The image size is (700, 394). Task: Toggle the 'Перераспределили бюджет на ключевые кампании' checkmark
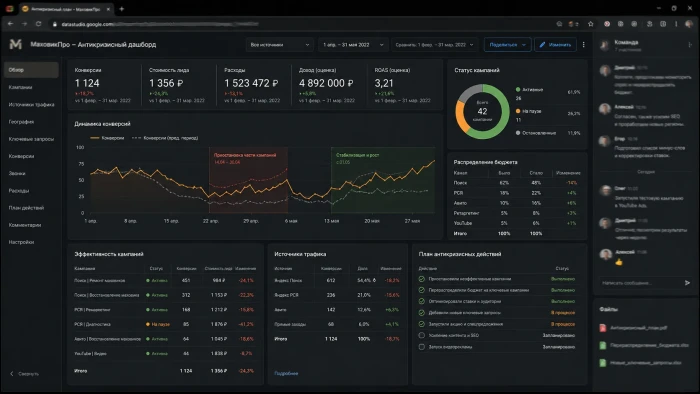[x=421, y=290]
